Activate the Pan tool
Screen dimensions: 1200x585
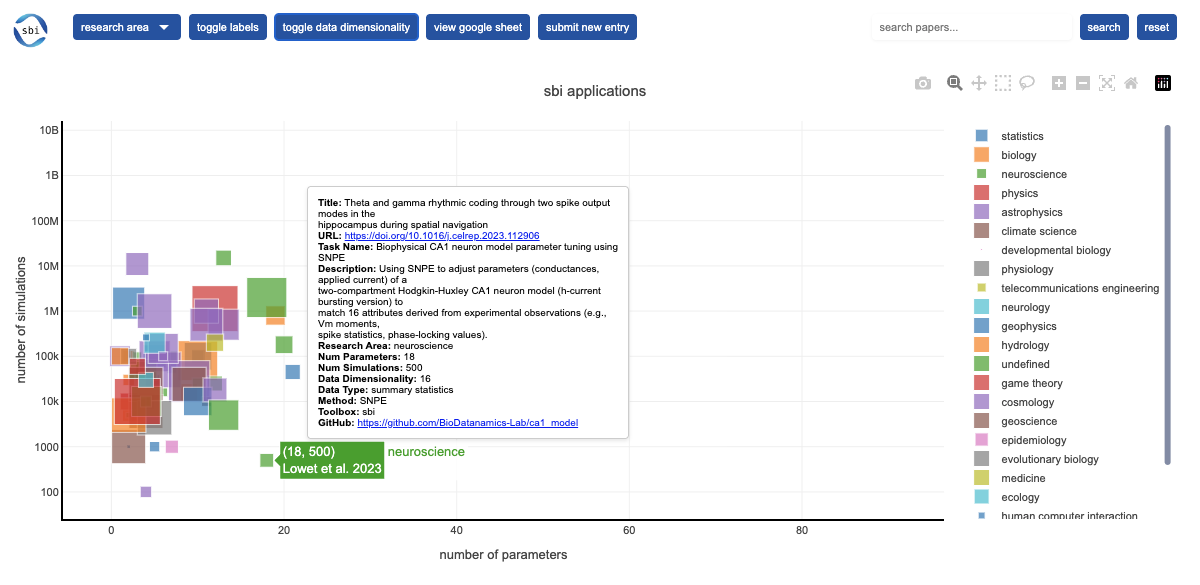click(x=979, y=83)
